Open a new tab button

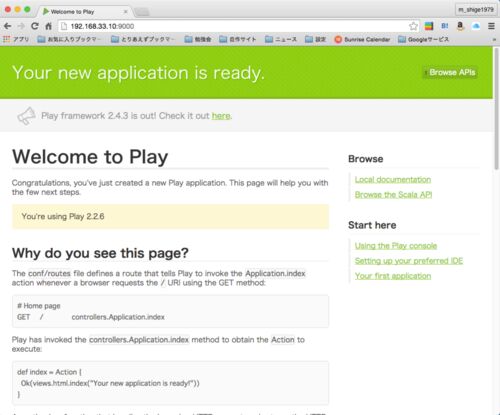142,12
